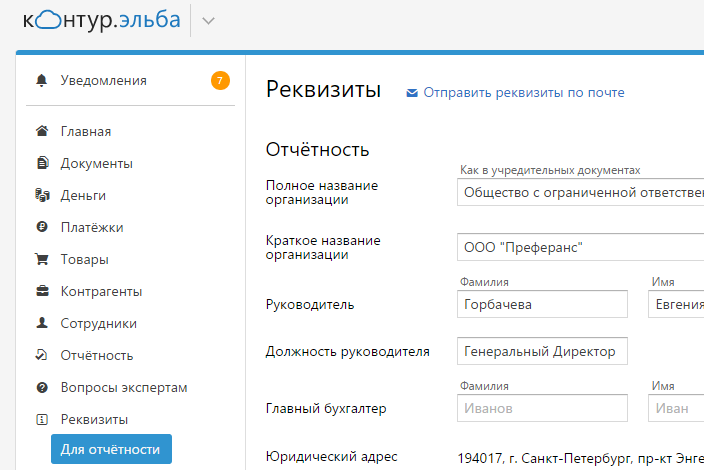Focus the Краткое название организации field
Viewport: 704px width, 470px height.
tap(581, 247)
